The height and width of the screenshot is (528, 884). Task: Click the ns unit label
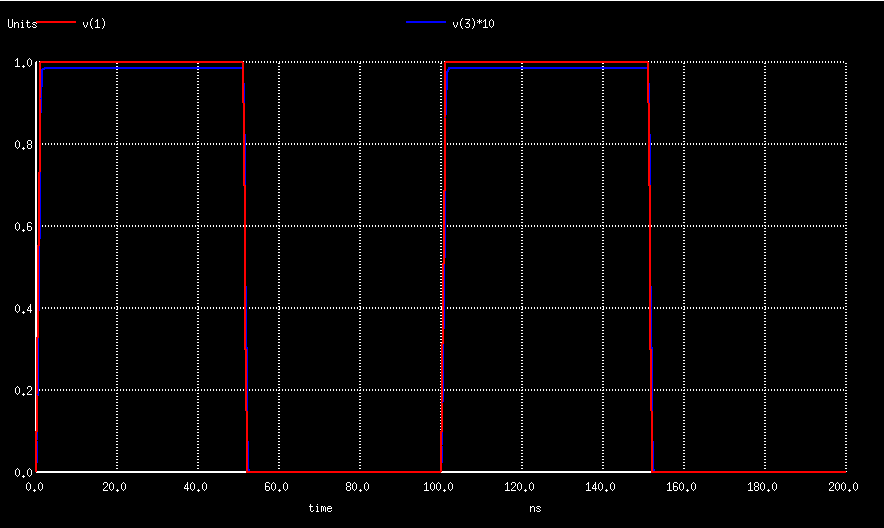pyautogui.click(x=536, y=508)
